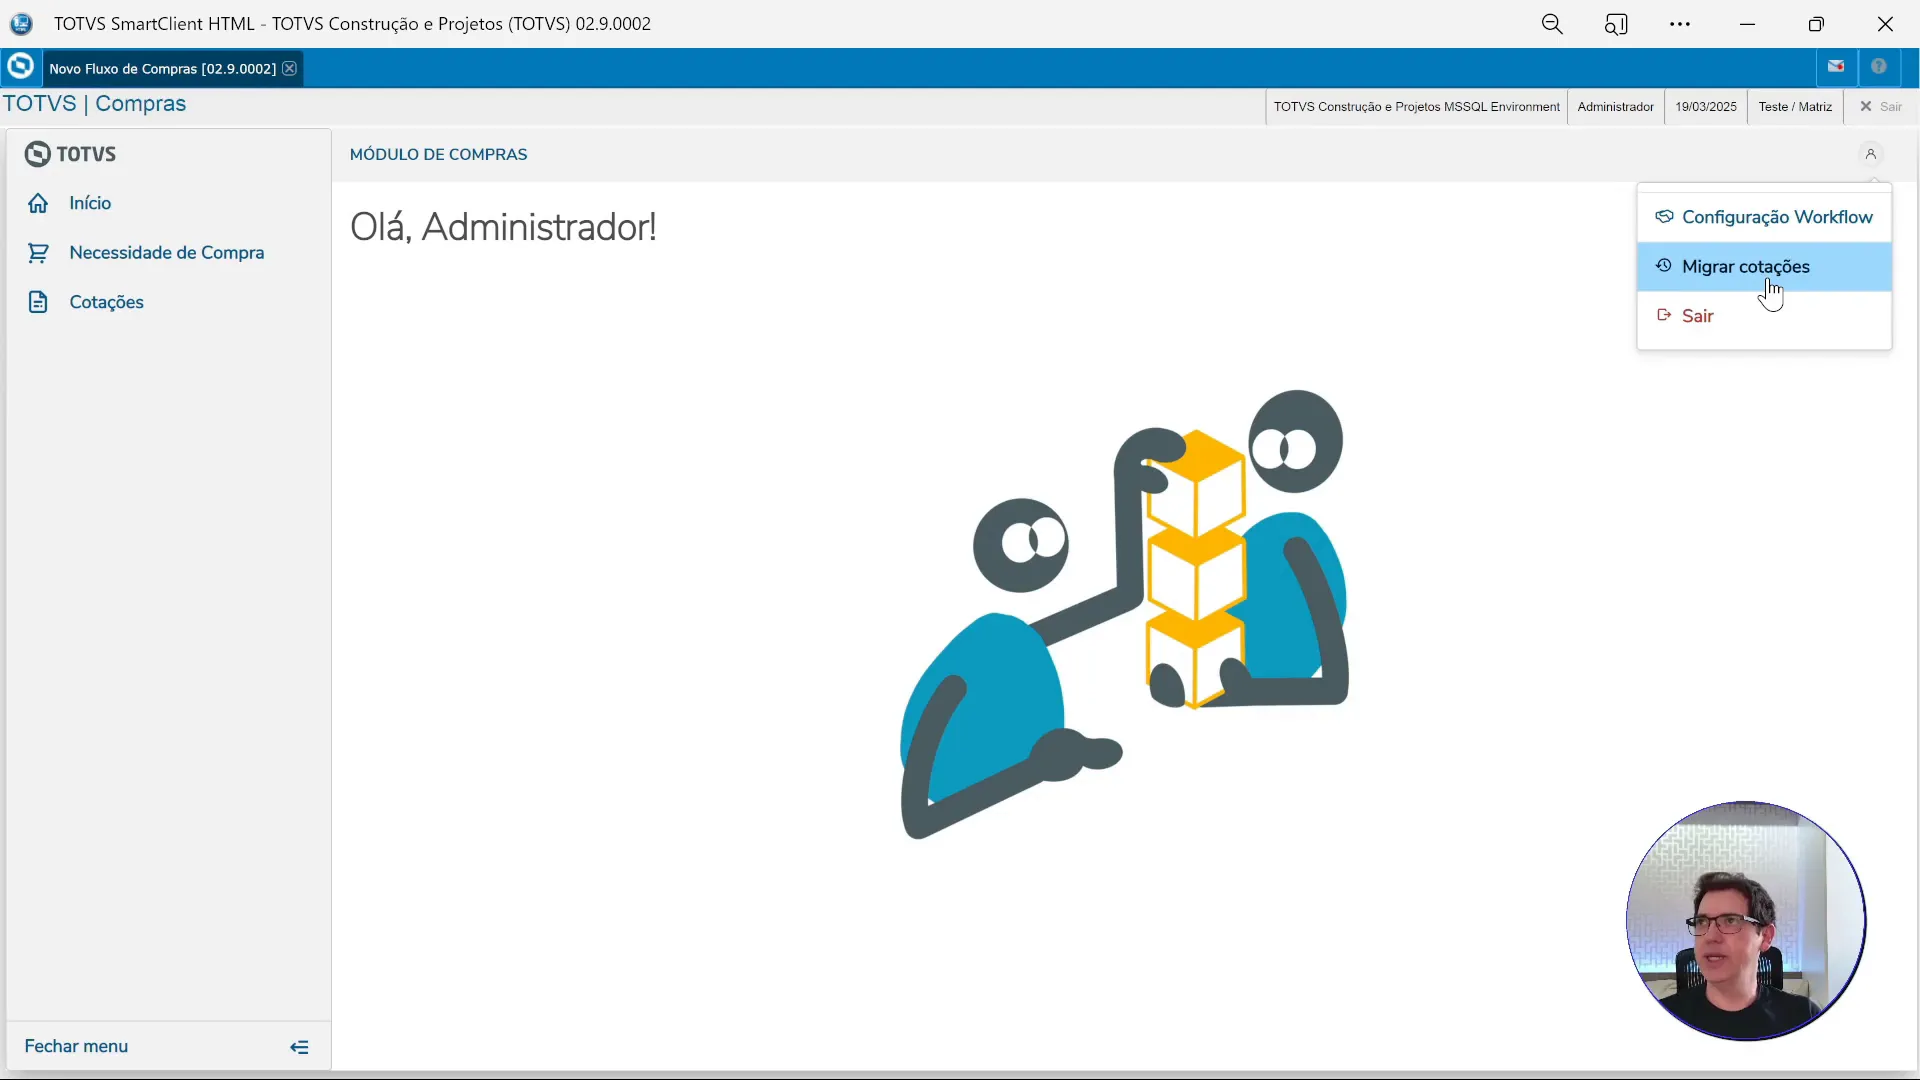The height and width of the screenshot is (1080, 1920).
Task: Click the Necessidade de Compra cart icon
Action: [x=38, y=253]
